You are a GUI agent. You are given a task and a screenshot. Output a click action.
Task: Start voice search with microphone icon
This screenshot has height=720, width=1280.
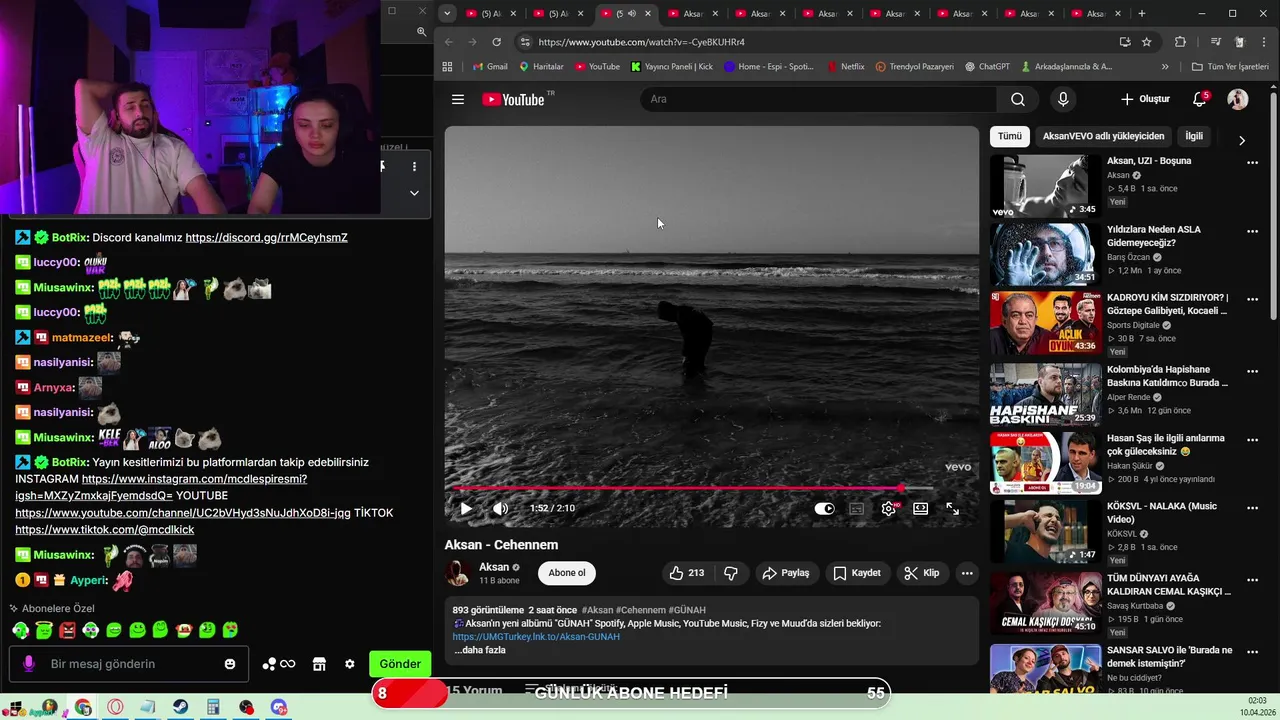(x=1063, y=99)
